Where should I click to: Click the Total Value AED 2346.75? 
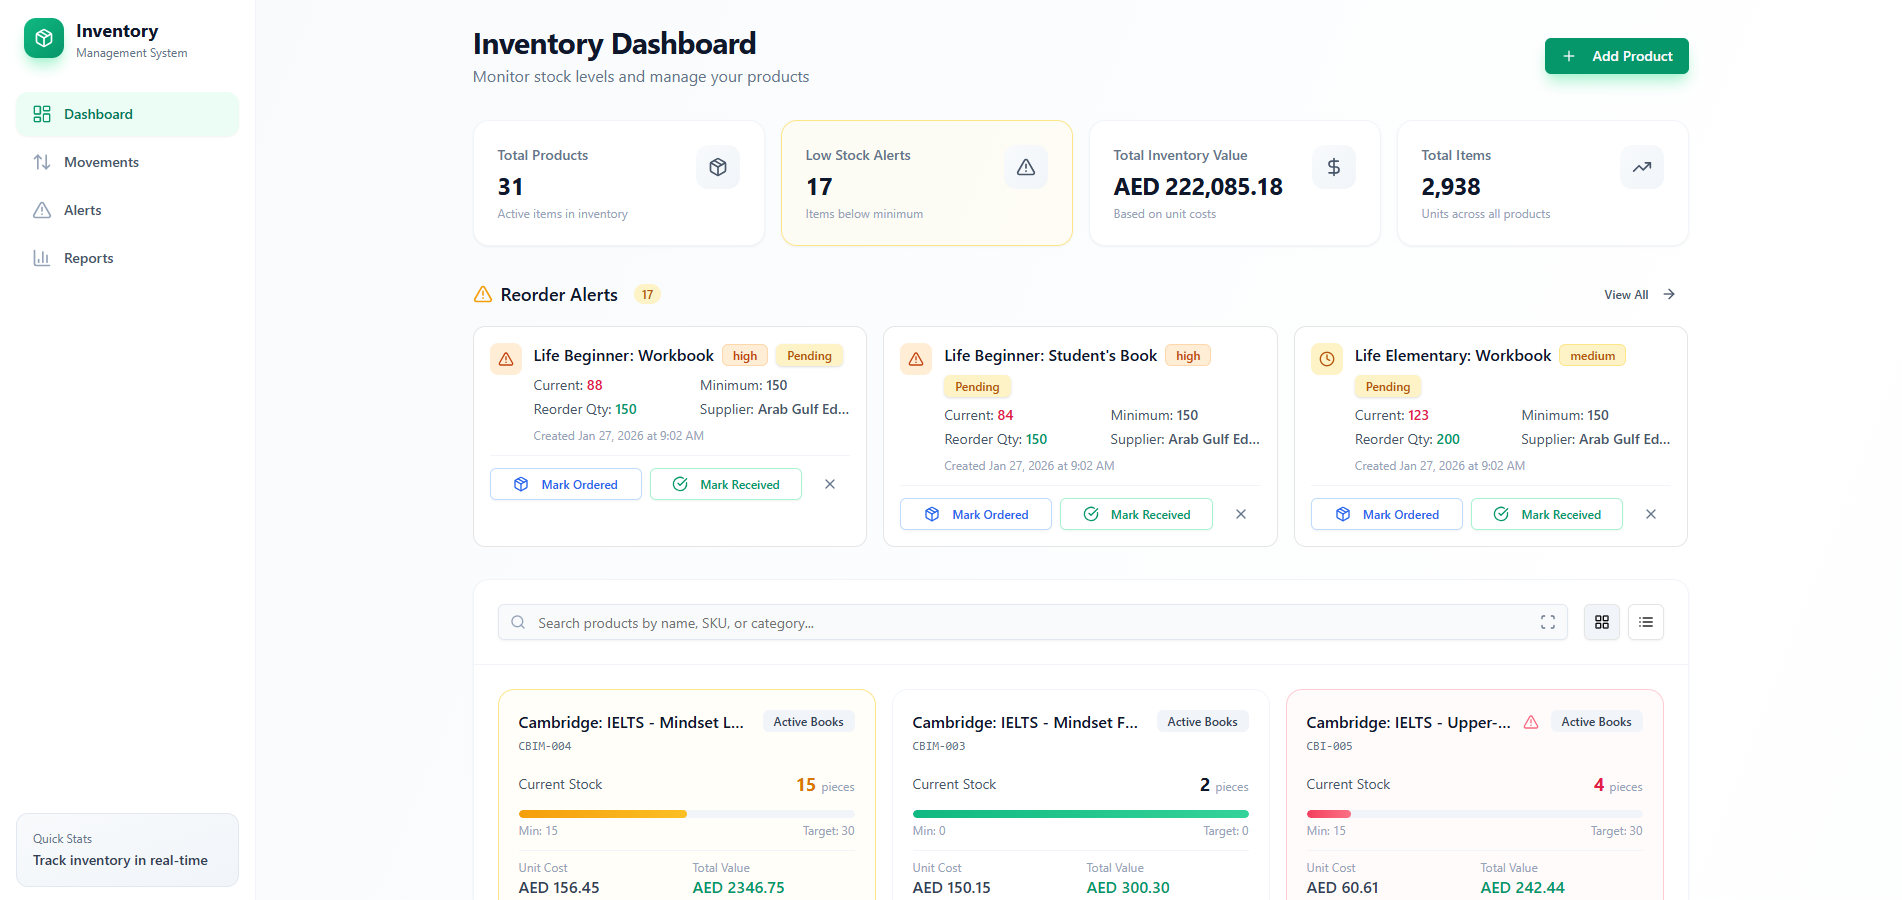[738, 888]
